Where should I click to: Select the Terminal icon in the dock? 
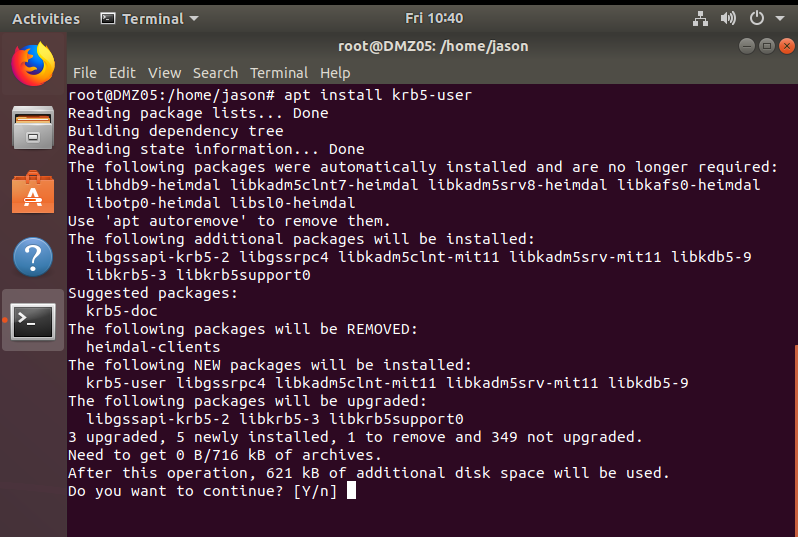point(33,321)
